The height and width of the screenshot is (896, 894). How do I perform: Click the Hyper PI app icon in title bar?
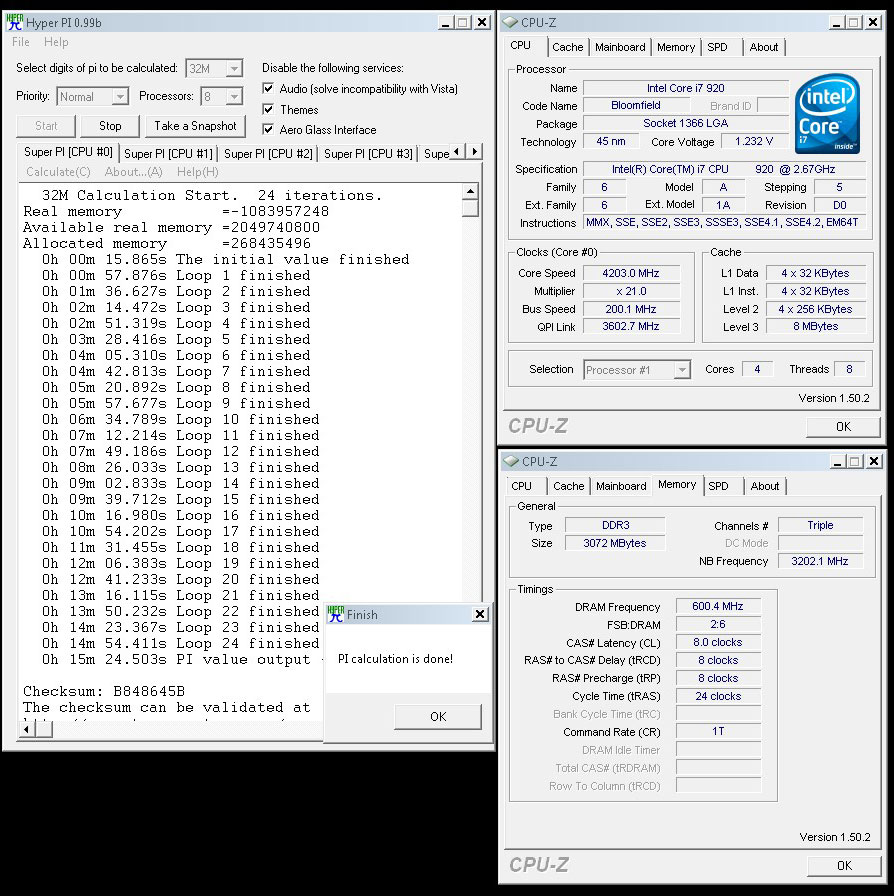[x=14, y=22]
